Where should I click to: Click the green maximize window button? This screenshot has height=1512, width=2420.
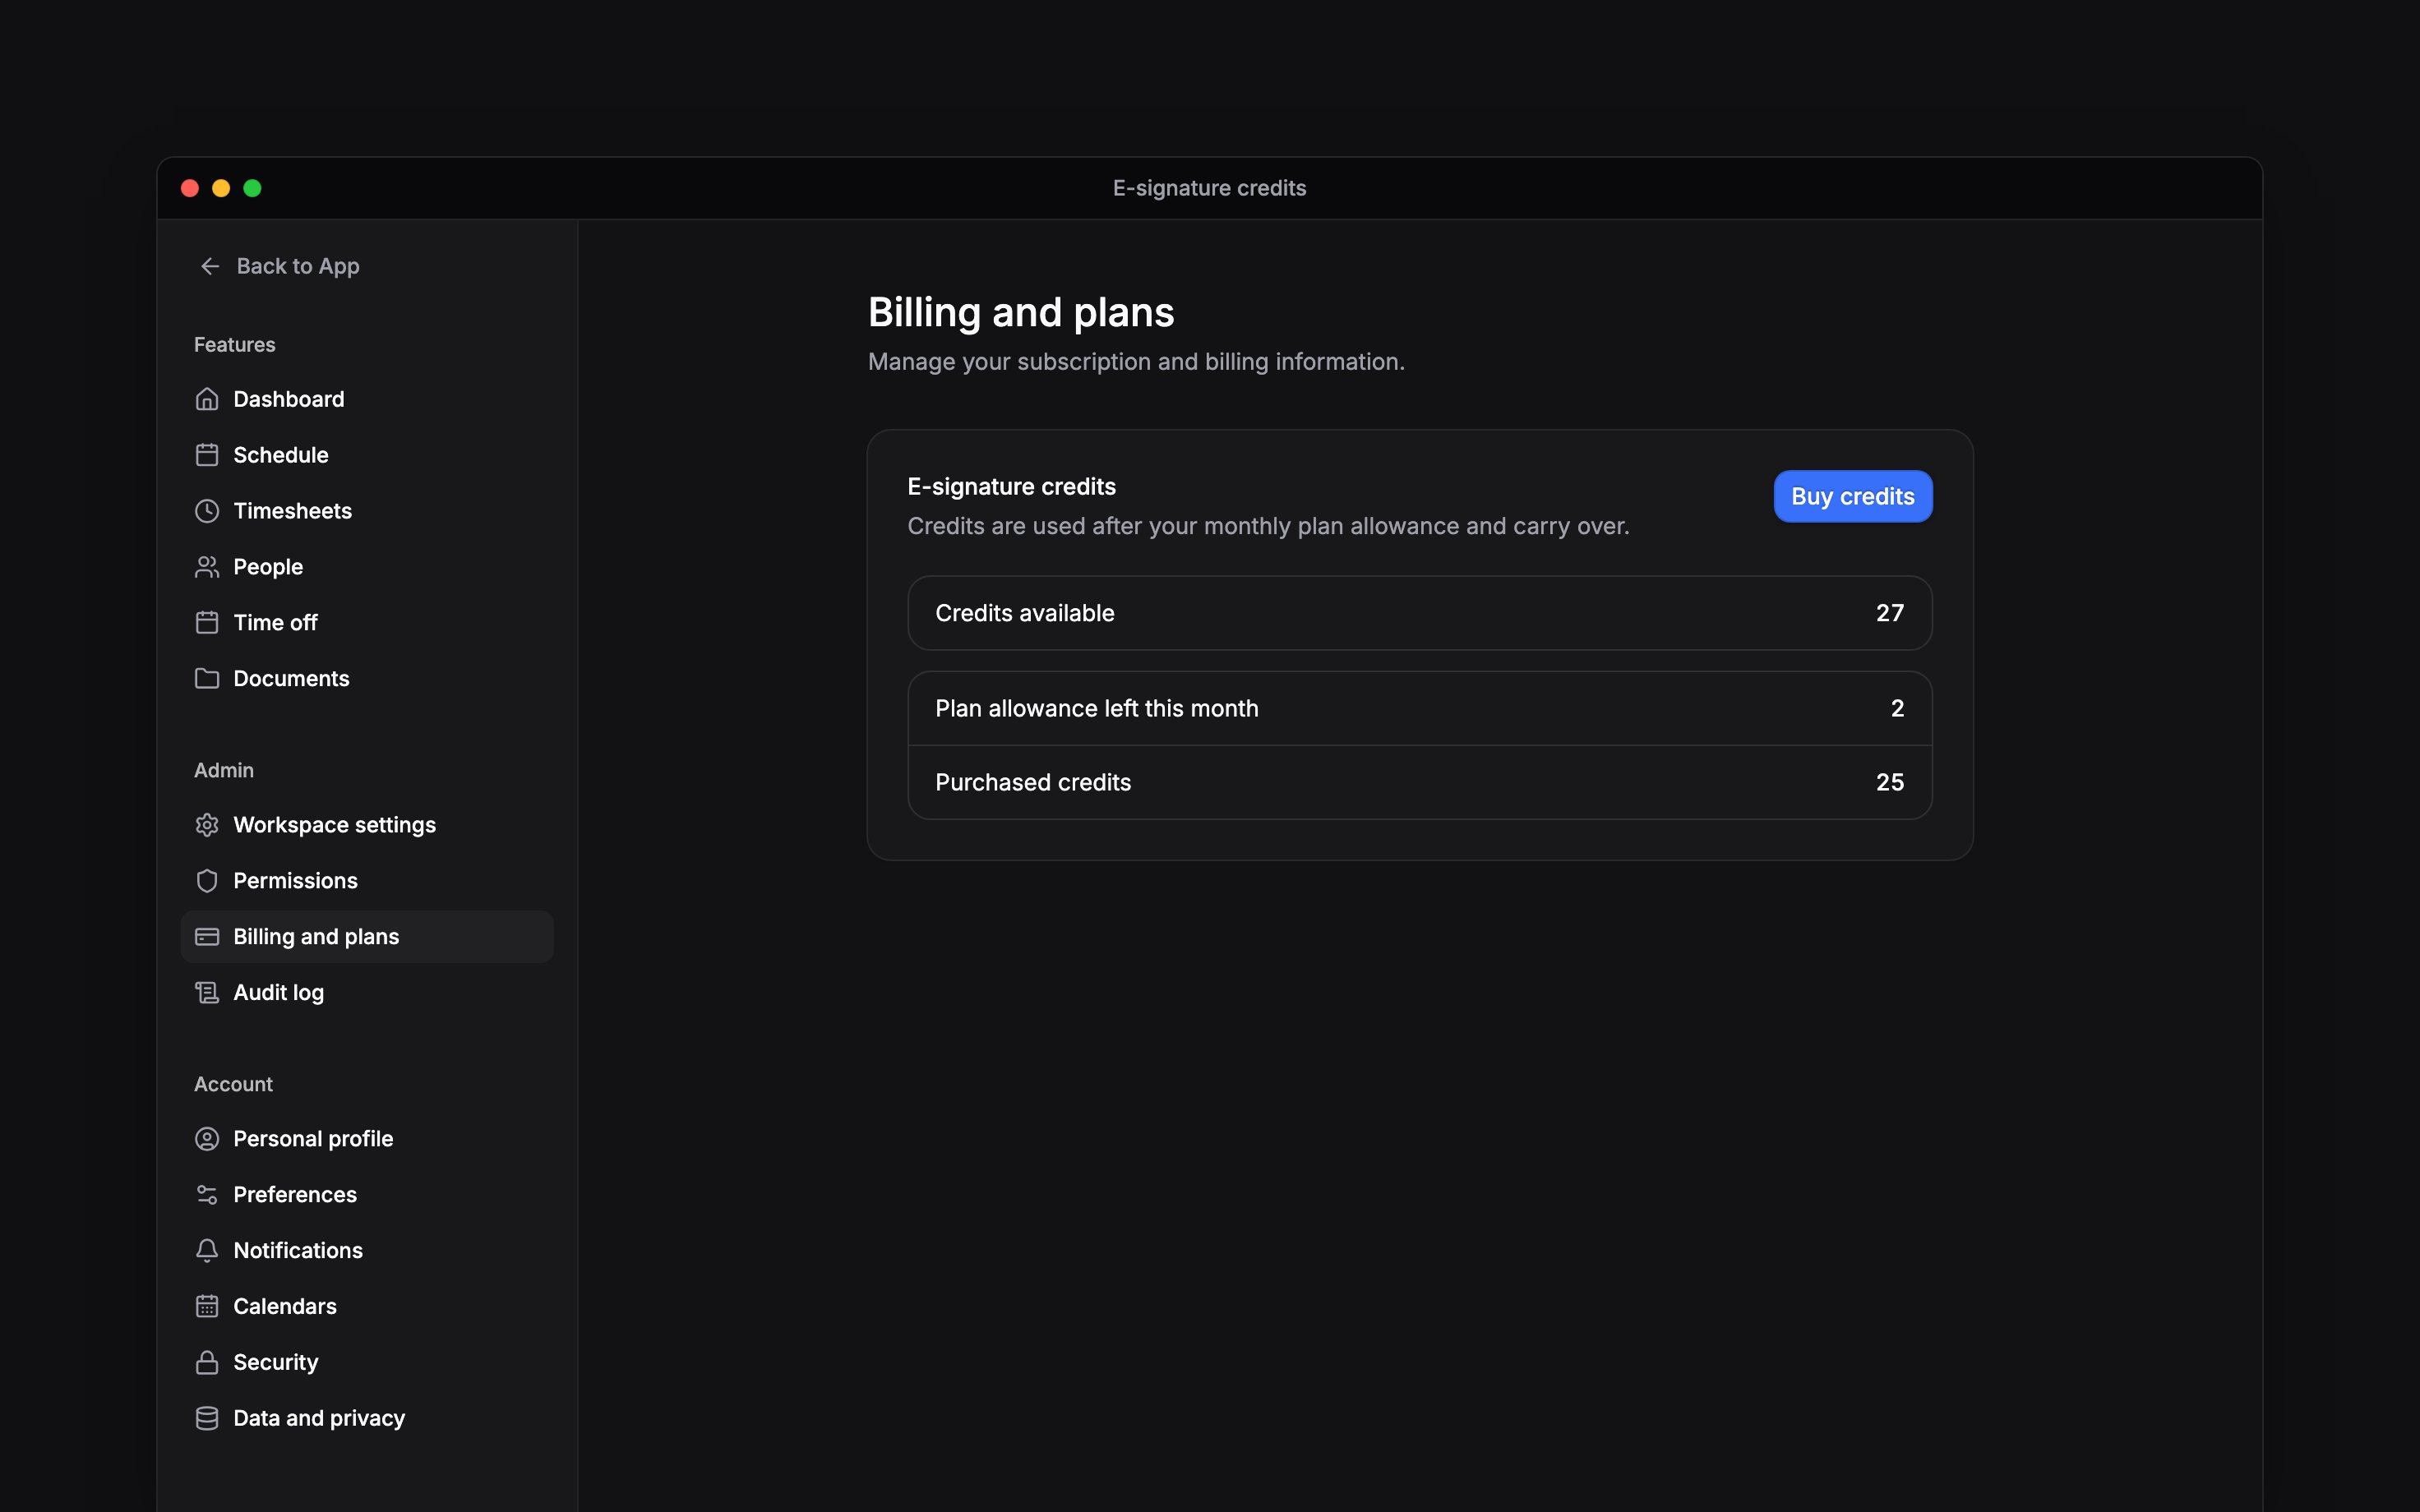252,188
